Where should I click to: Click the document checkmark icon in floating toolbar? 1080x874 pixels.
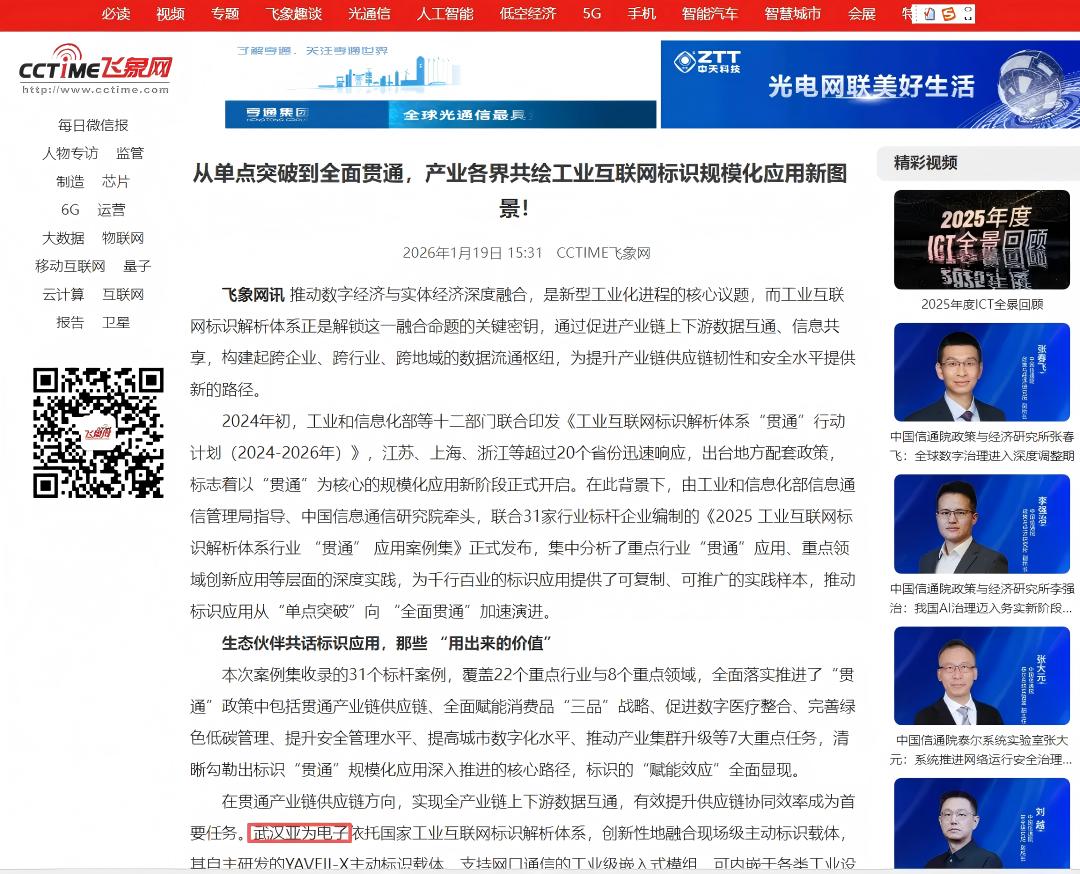[x=930, y=14]
